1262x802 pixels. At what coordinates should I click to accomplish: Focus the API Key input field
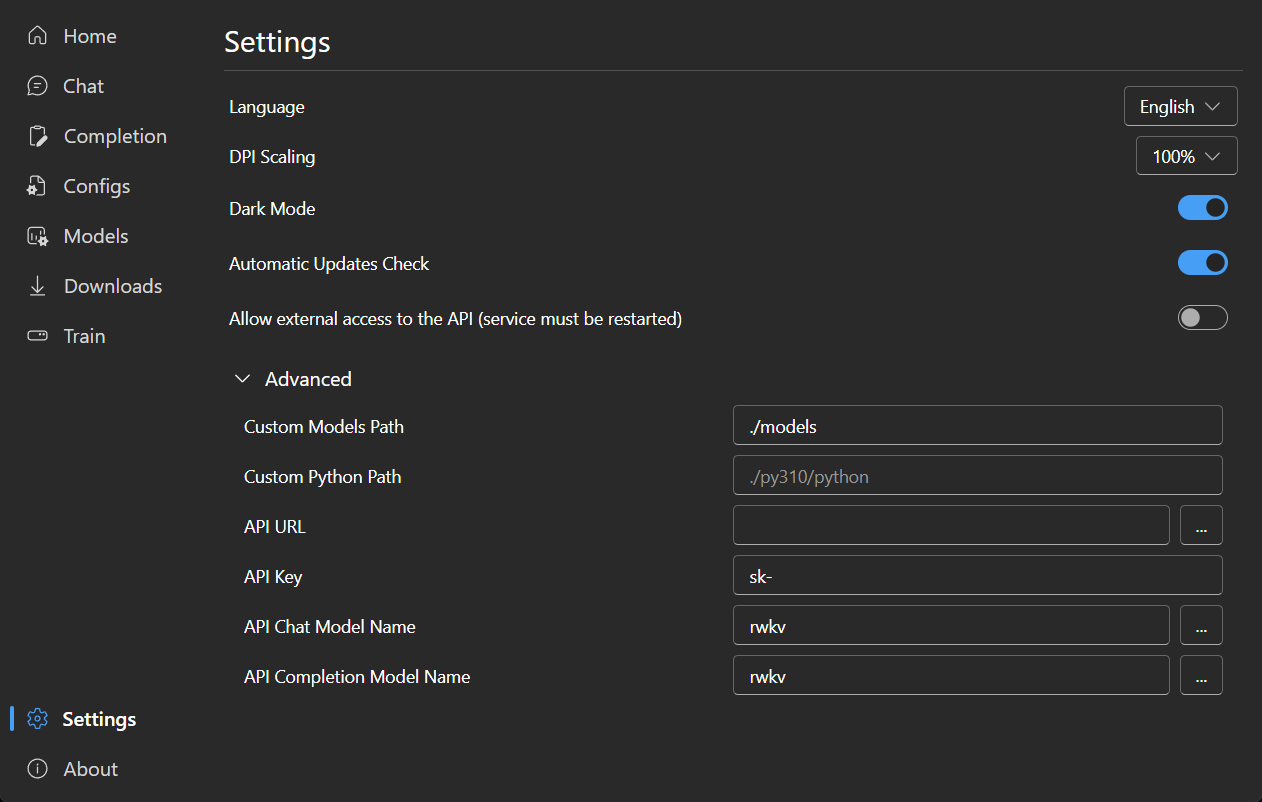tap(977, 575)
